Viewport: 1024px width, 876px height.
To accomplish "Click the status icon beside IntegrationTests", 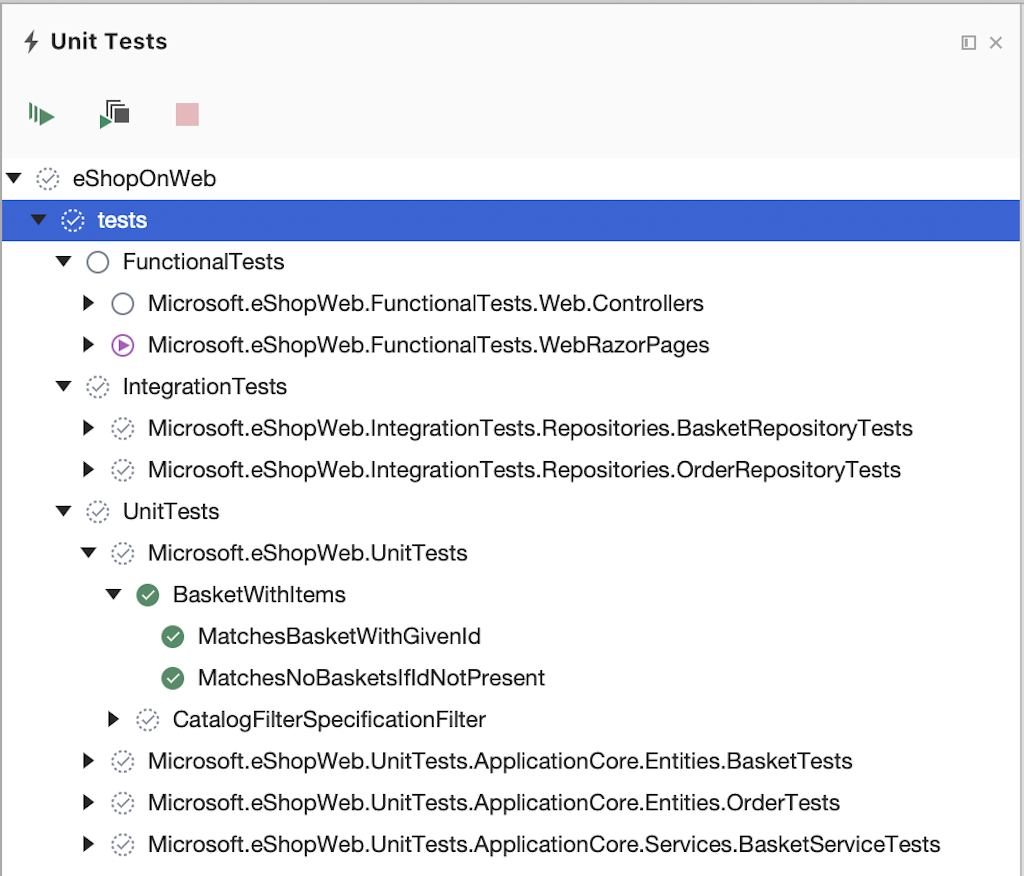I will 98,387.
